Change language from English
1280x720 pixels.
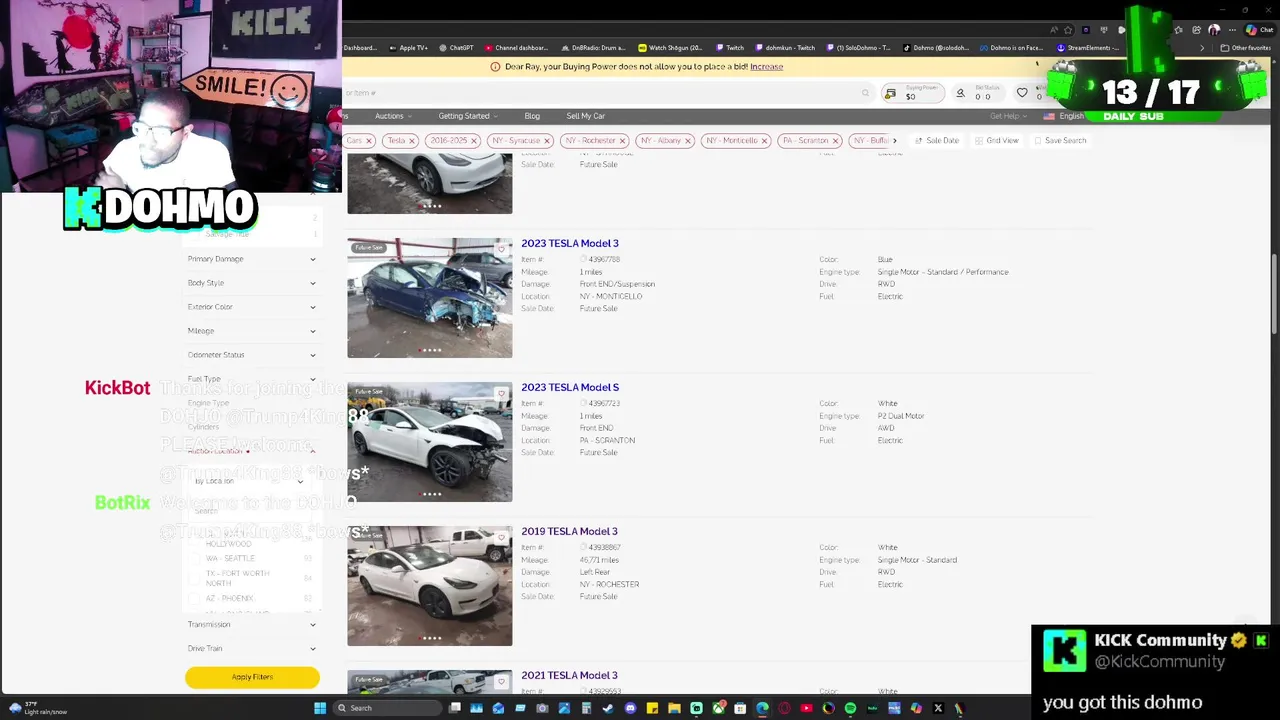click(1066, 116)
